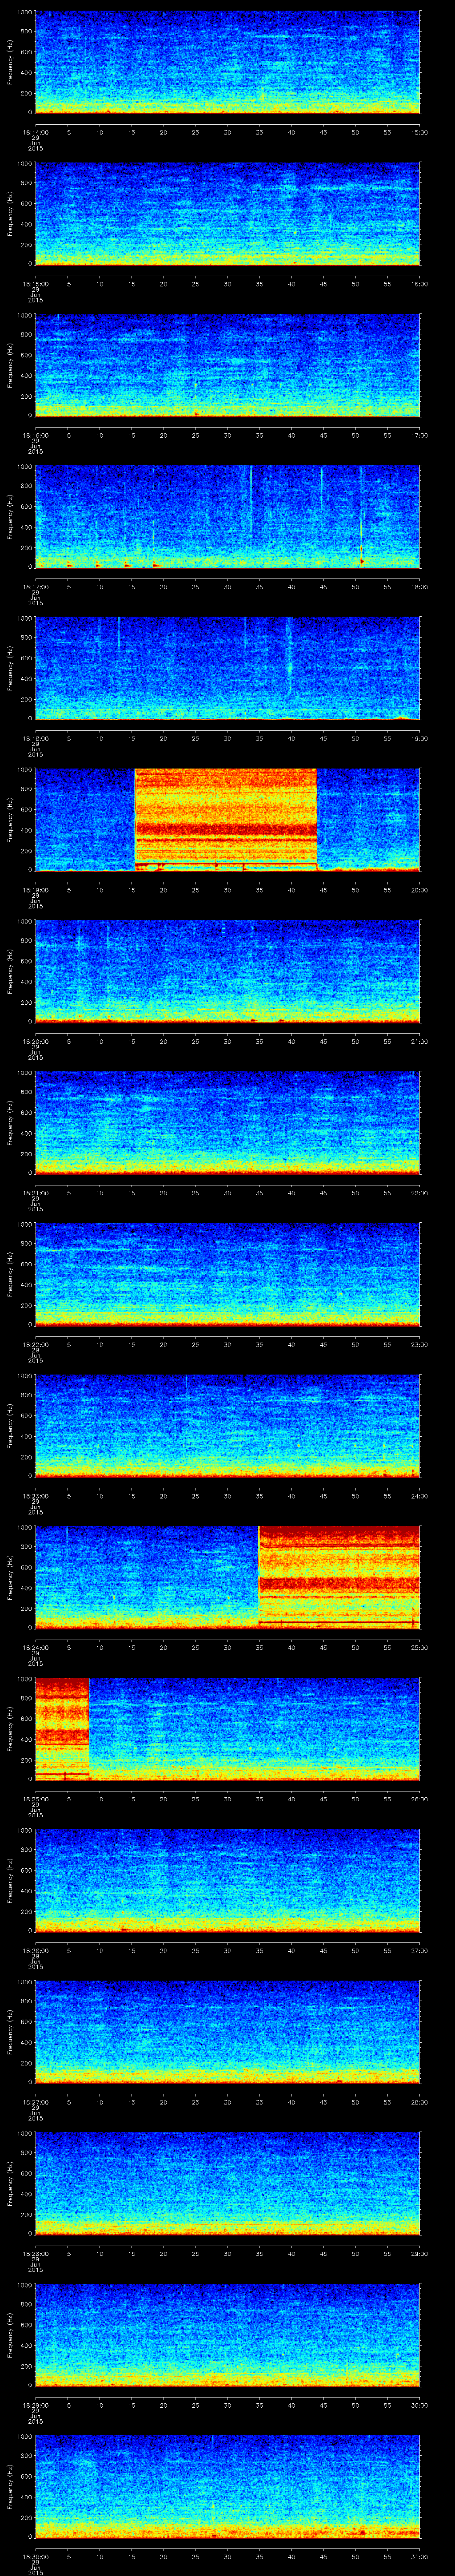
Task: Click the 10-second tick under 18:25 spectrogram
Action: [99, 1799]
